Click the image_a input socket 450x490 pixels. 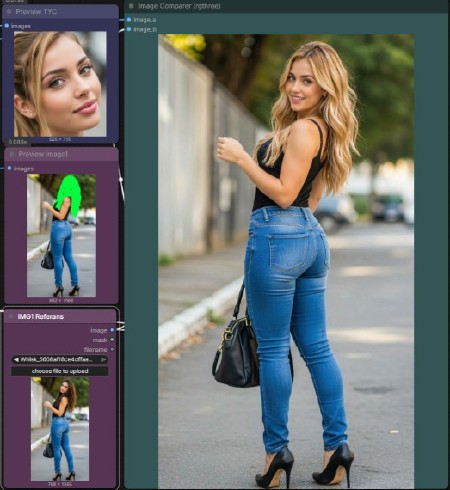(x=129, y=20)
